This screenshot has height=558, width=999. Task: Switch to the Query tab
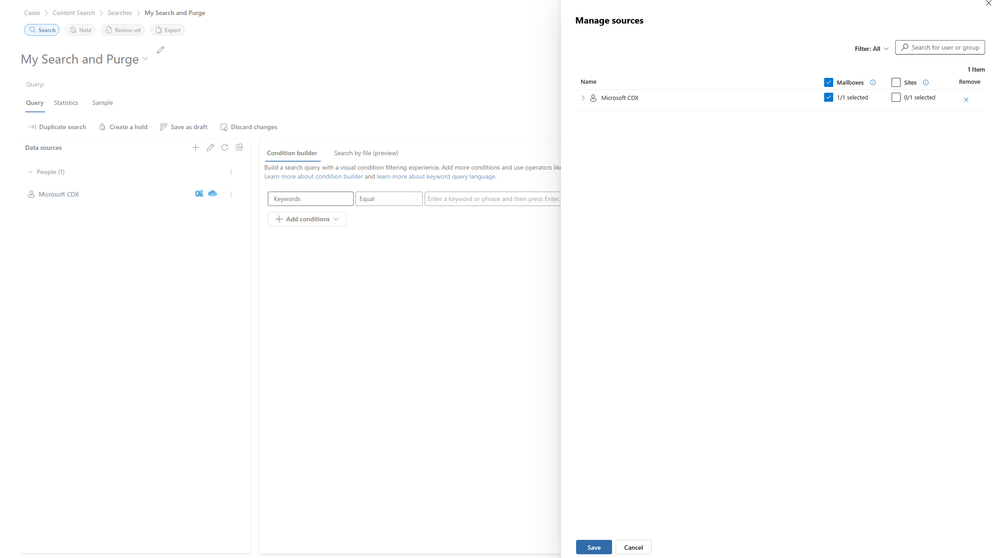tap(34, 103)
